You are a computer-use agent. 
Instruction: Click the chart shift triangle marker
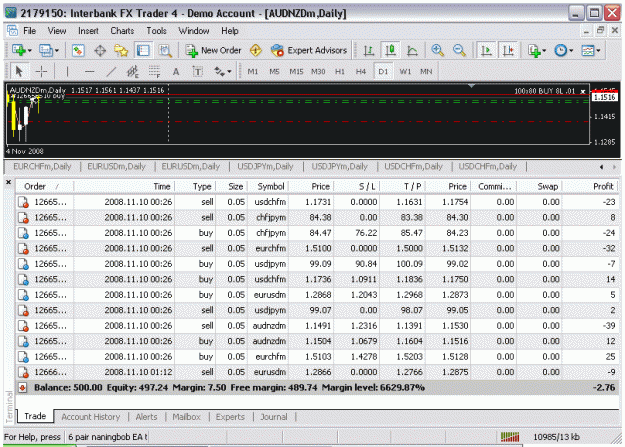[472, 86]
